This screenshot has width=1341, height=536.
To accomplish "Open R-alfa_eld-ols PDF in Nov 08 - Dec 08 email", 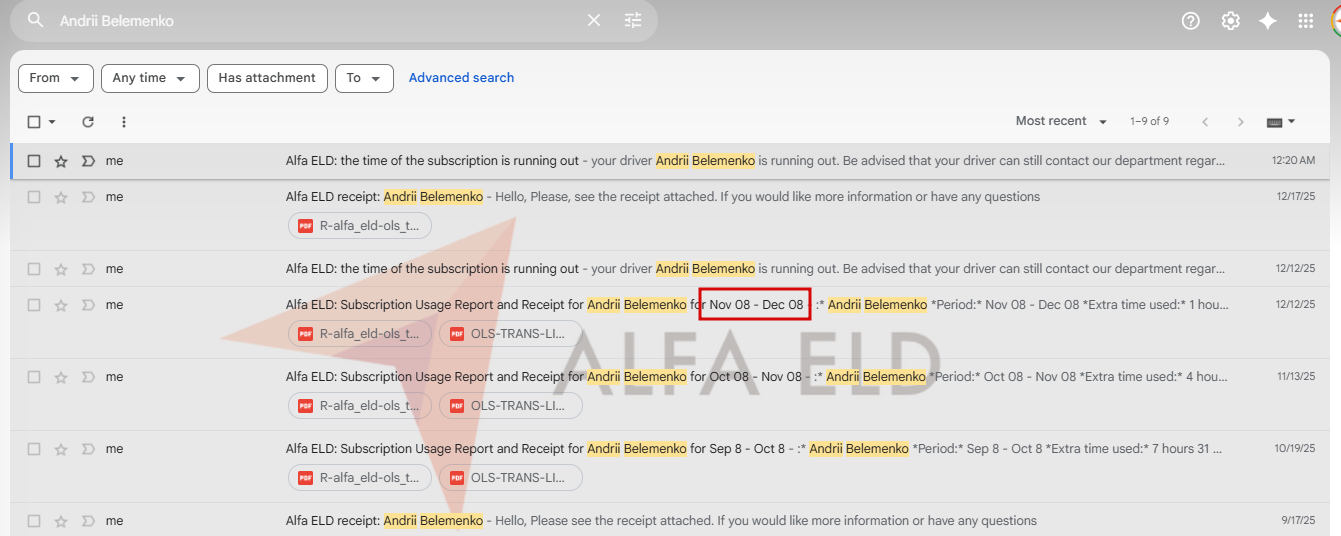I will pos(360,334).
